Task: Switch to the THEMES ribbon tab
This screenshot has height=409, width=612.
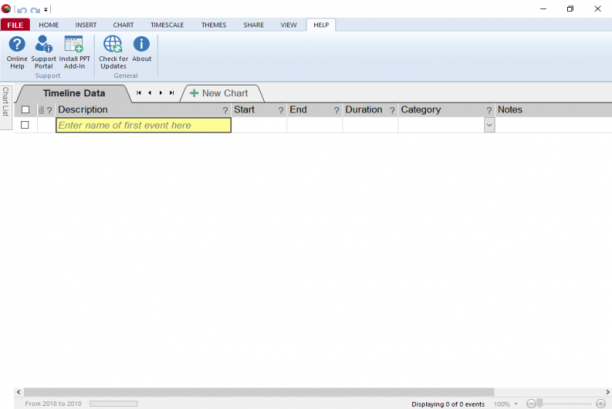Action: tap(213, 25)
